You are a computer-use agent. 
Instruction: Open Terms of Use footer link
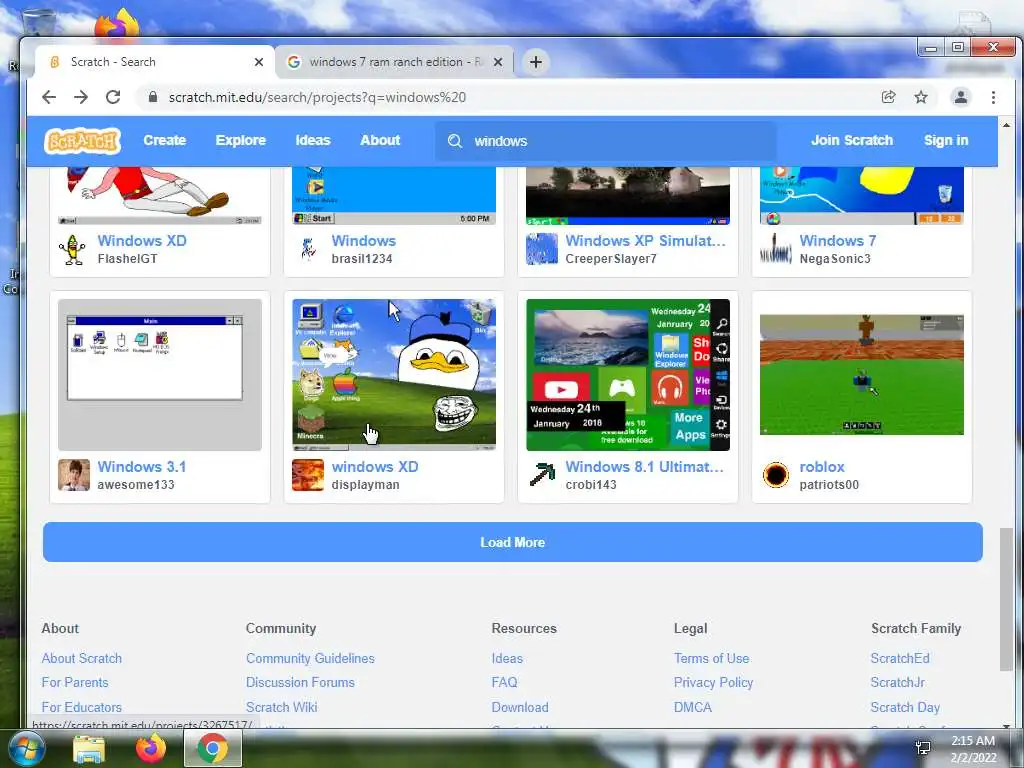(x=711, y=658)
